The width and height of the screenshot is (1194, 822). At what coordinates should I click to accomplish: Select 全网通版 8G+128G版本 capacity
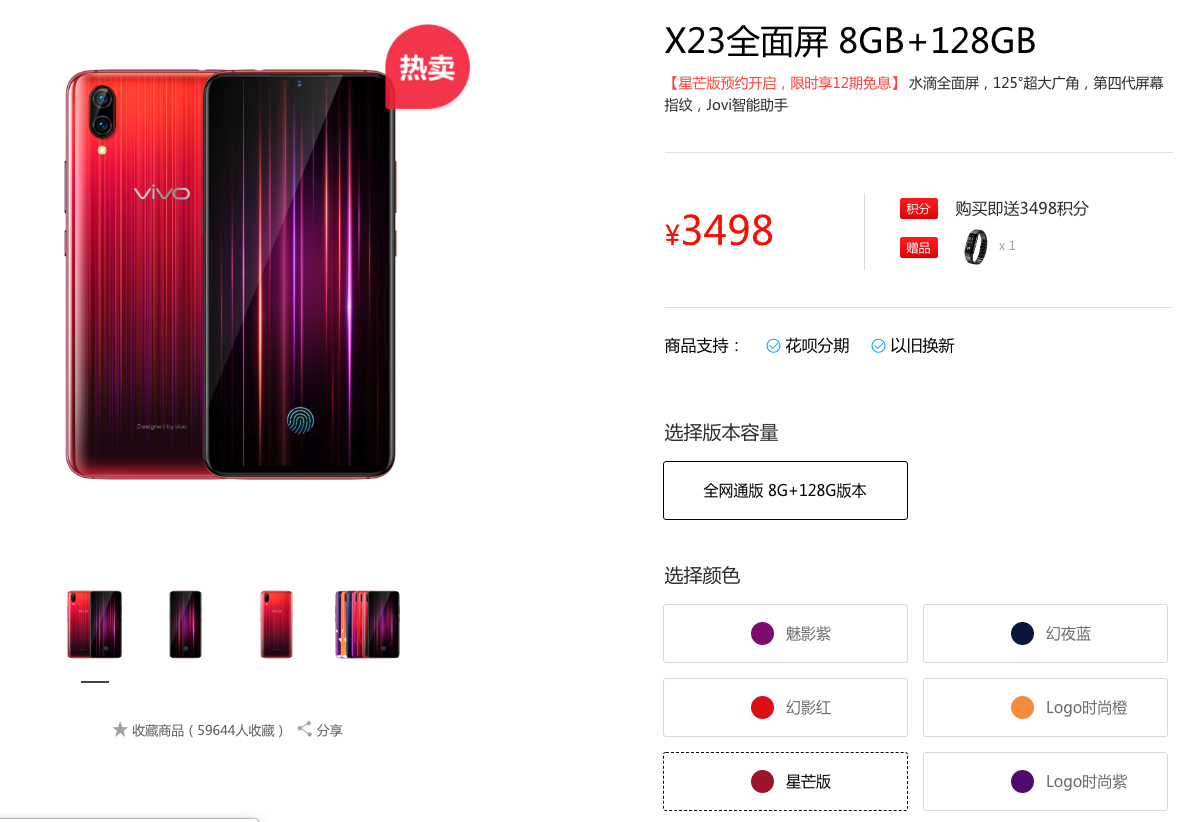[785, 491]
